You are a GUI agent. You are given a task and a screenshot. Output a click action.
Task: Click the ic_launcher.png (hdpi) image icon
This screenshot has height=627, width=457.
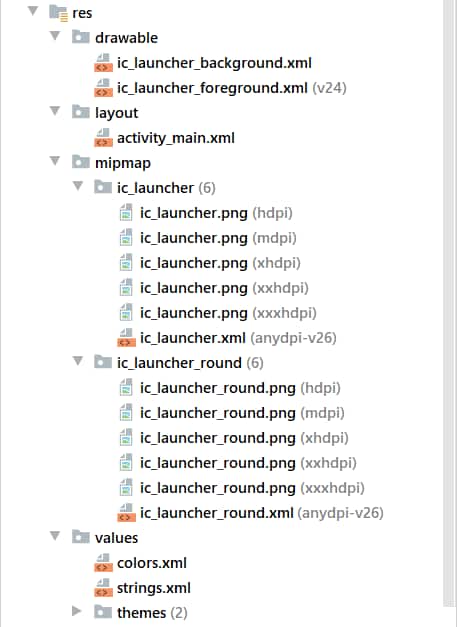point(126,213)
